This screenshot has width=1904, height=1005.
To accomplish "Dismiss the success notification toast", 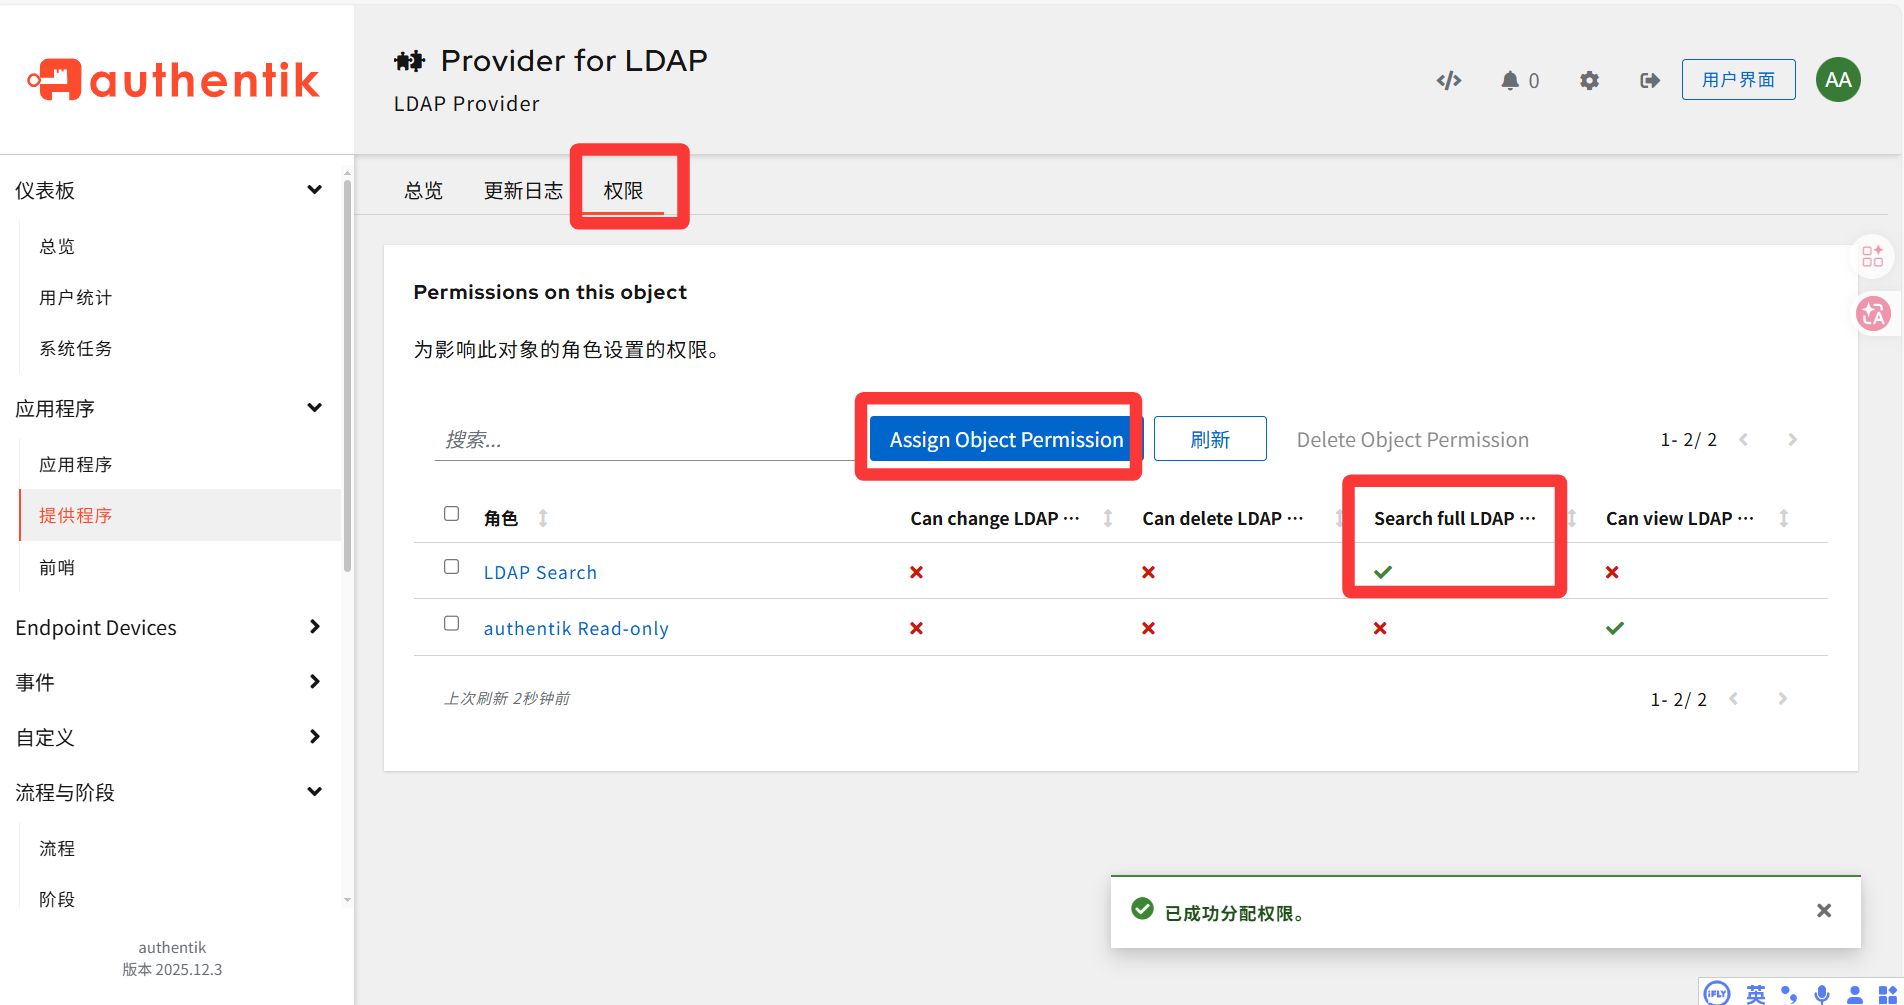I will click(1824, 910).
